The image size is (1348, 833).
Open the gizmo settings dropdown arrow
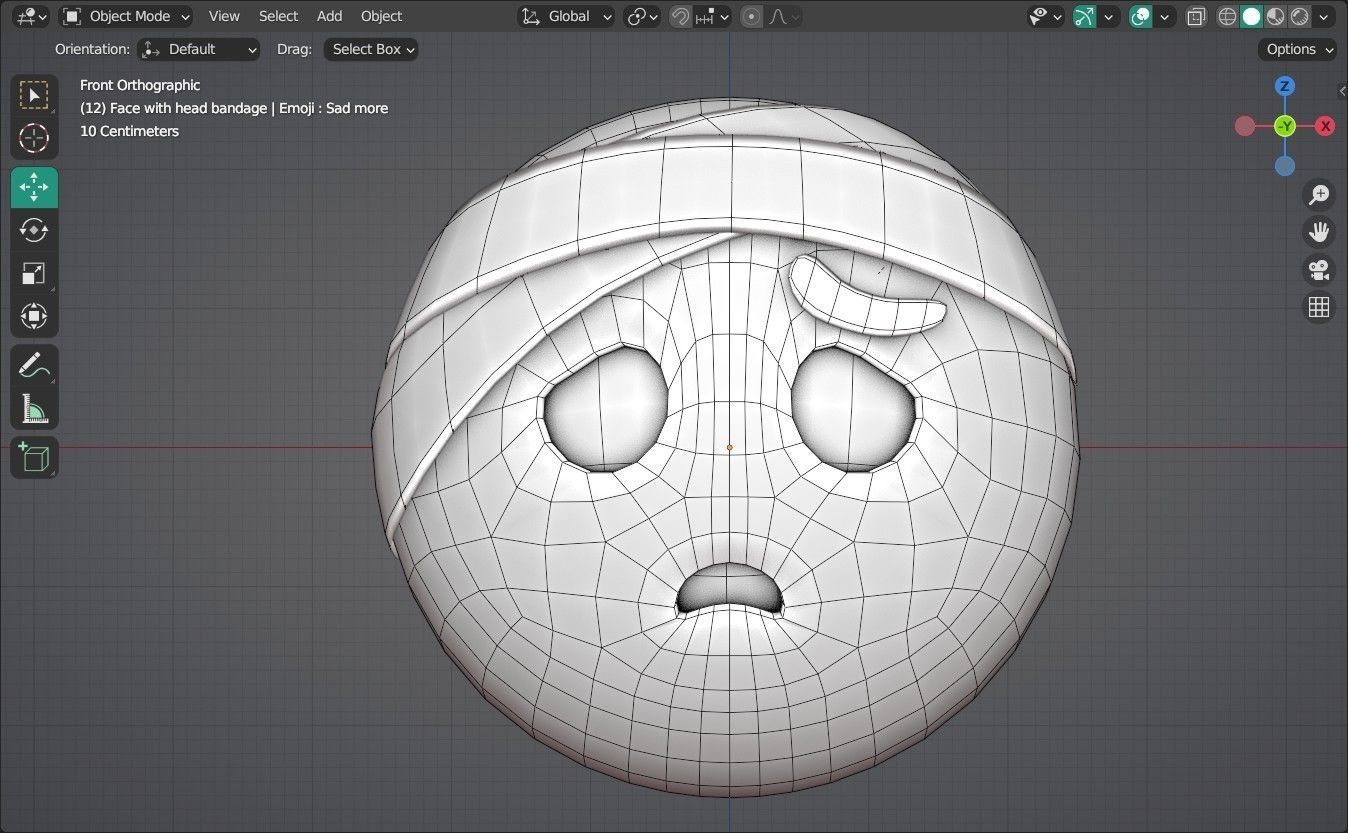[x=1108, y=16]
